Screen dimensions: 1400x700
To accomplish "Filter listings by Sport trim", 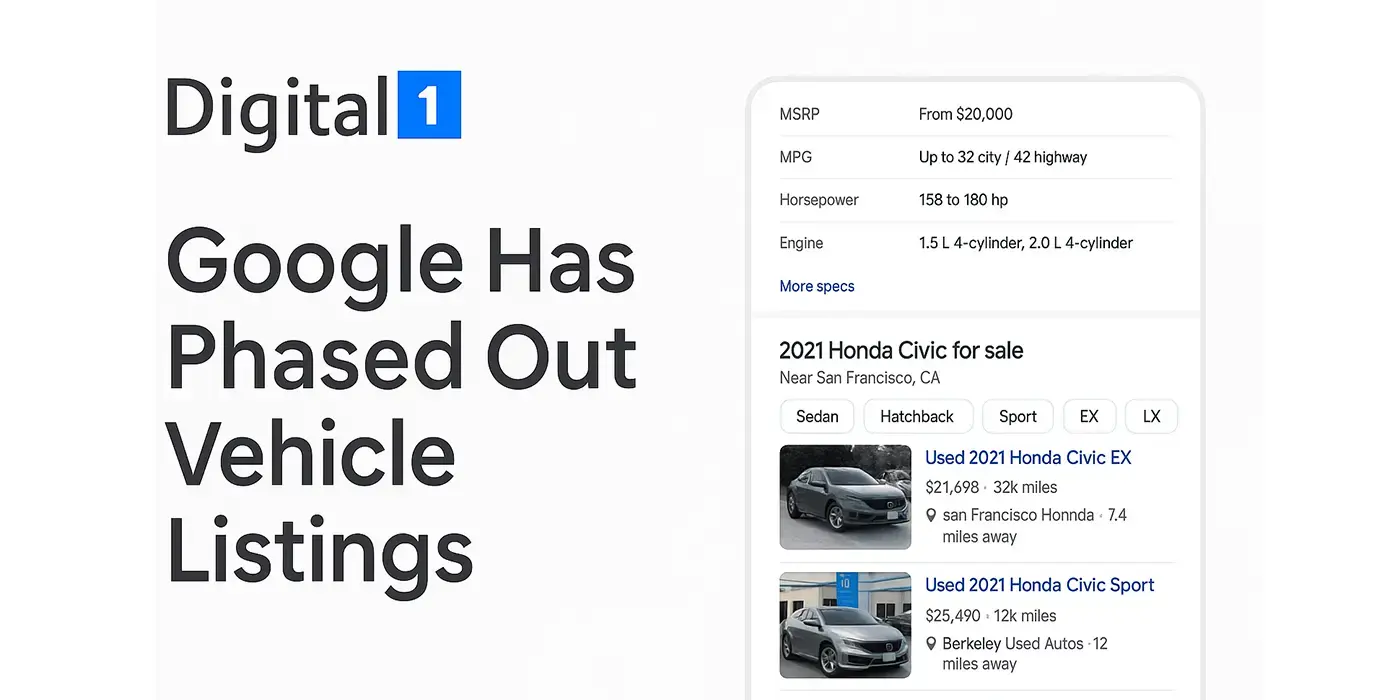I will 1017,417.
